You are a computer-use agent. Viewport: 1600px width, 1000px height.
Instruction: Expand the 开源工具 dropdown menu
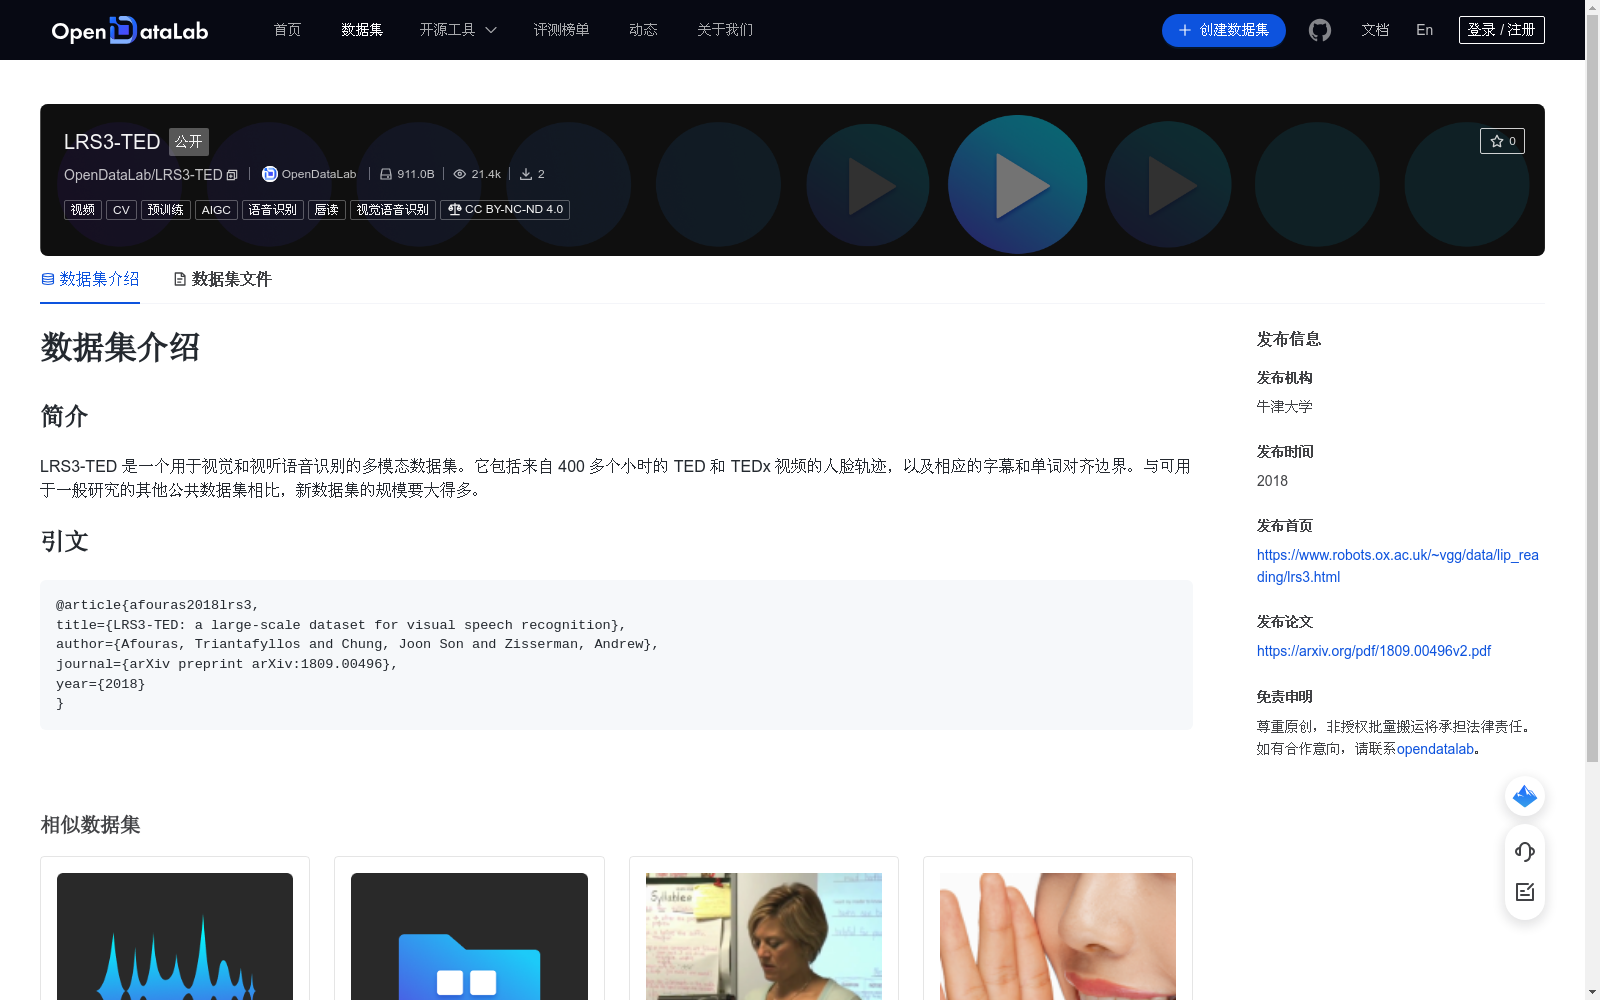(x=458, y=30)
